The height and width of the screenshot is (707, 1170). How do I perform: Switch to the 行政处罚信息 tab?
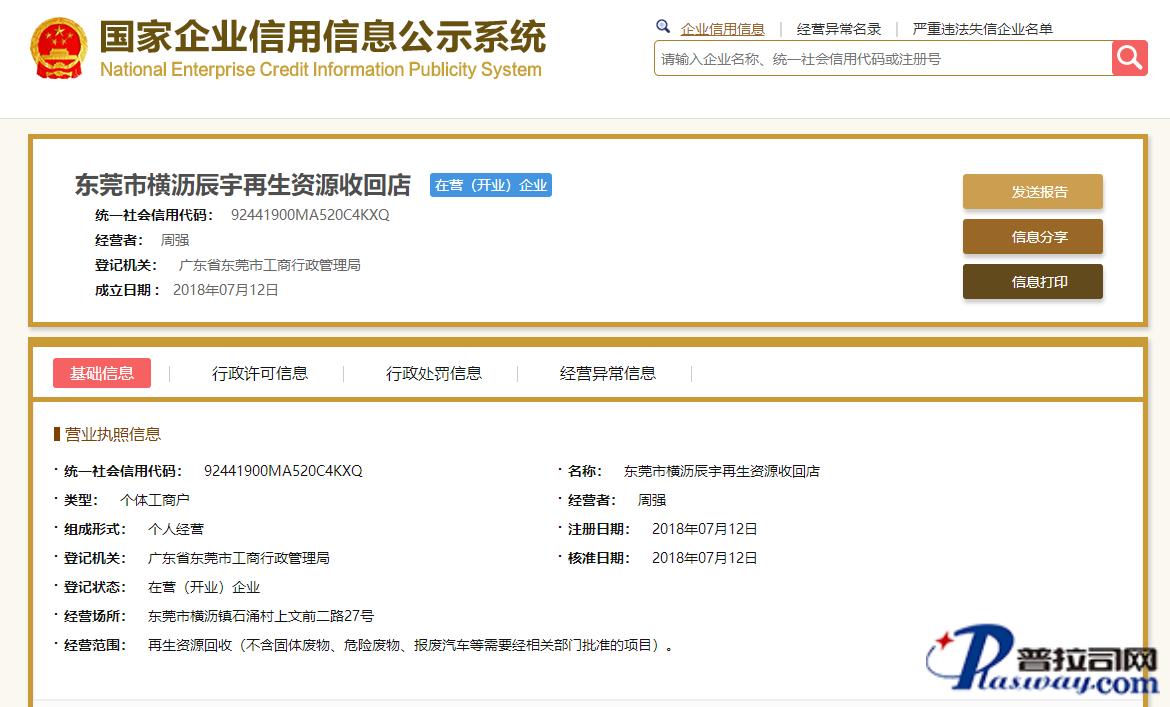pyautogui.click(x=434, y=373)
